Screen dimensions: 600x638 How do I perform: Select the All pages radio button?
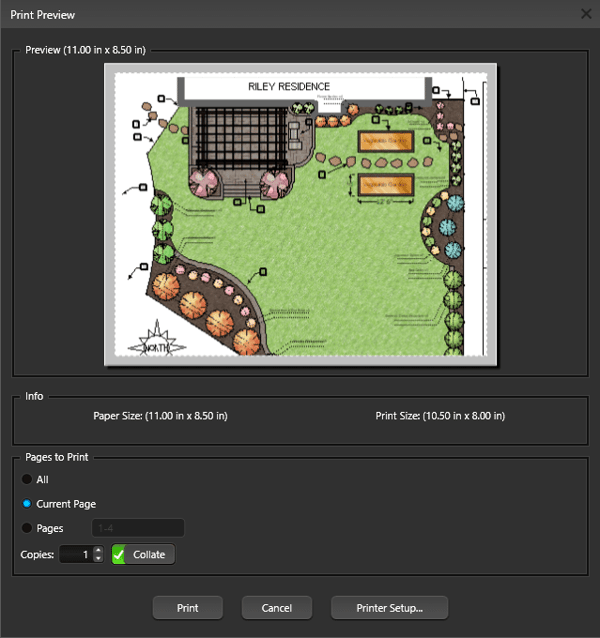[27, 480]
